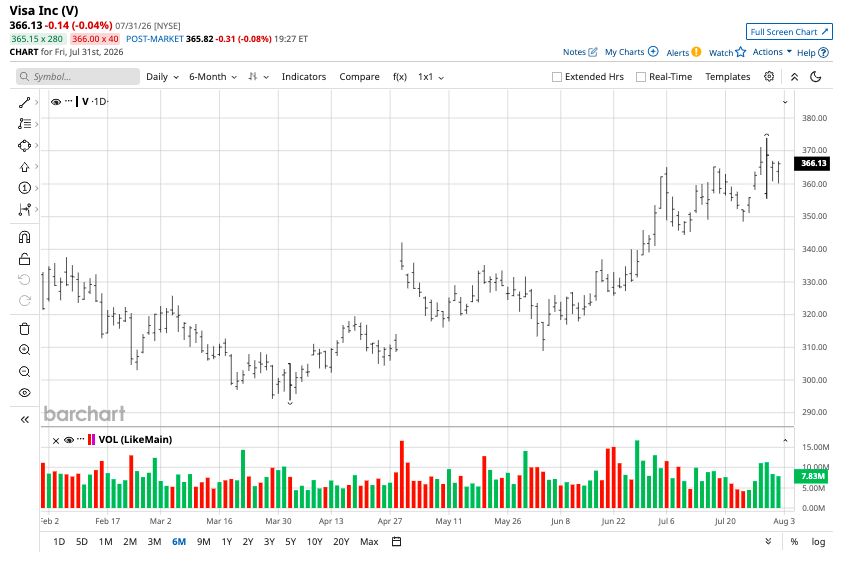The image size is (850, 587).
Task: Enable the Real-Time checkbox
Action: 641,77
